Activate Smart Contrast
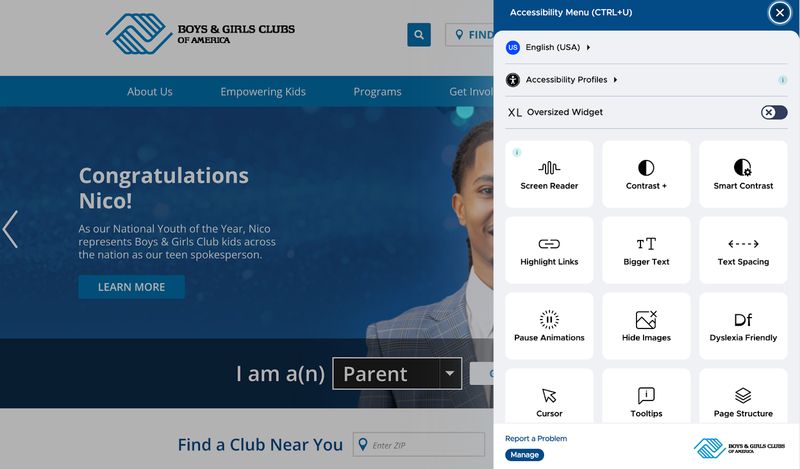800x469 pixels. [743, 174]
